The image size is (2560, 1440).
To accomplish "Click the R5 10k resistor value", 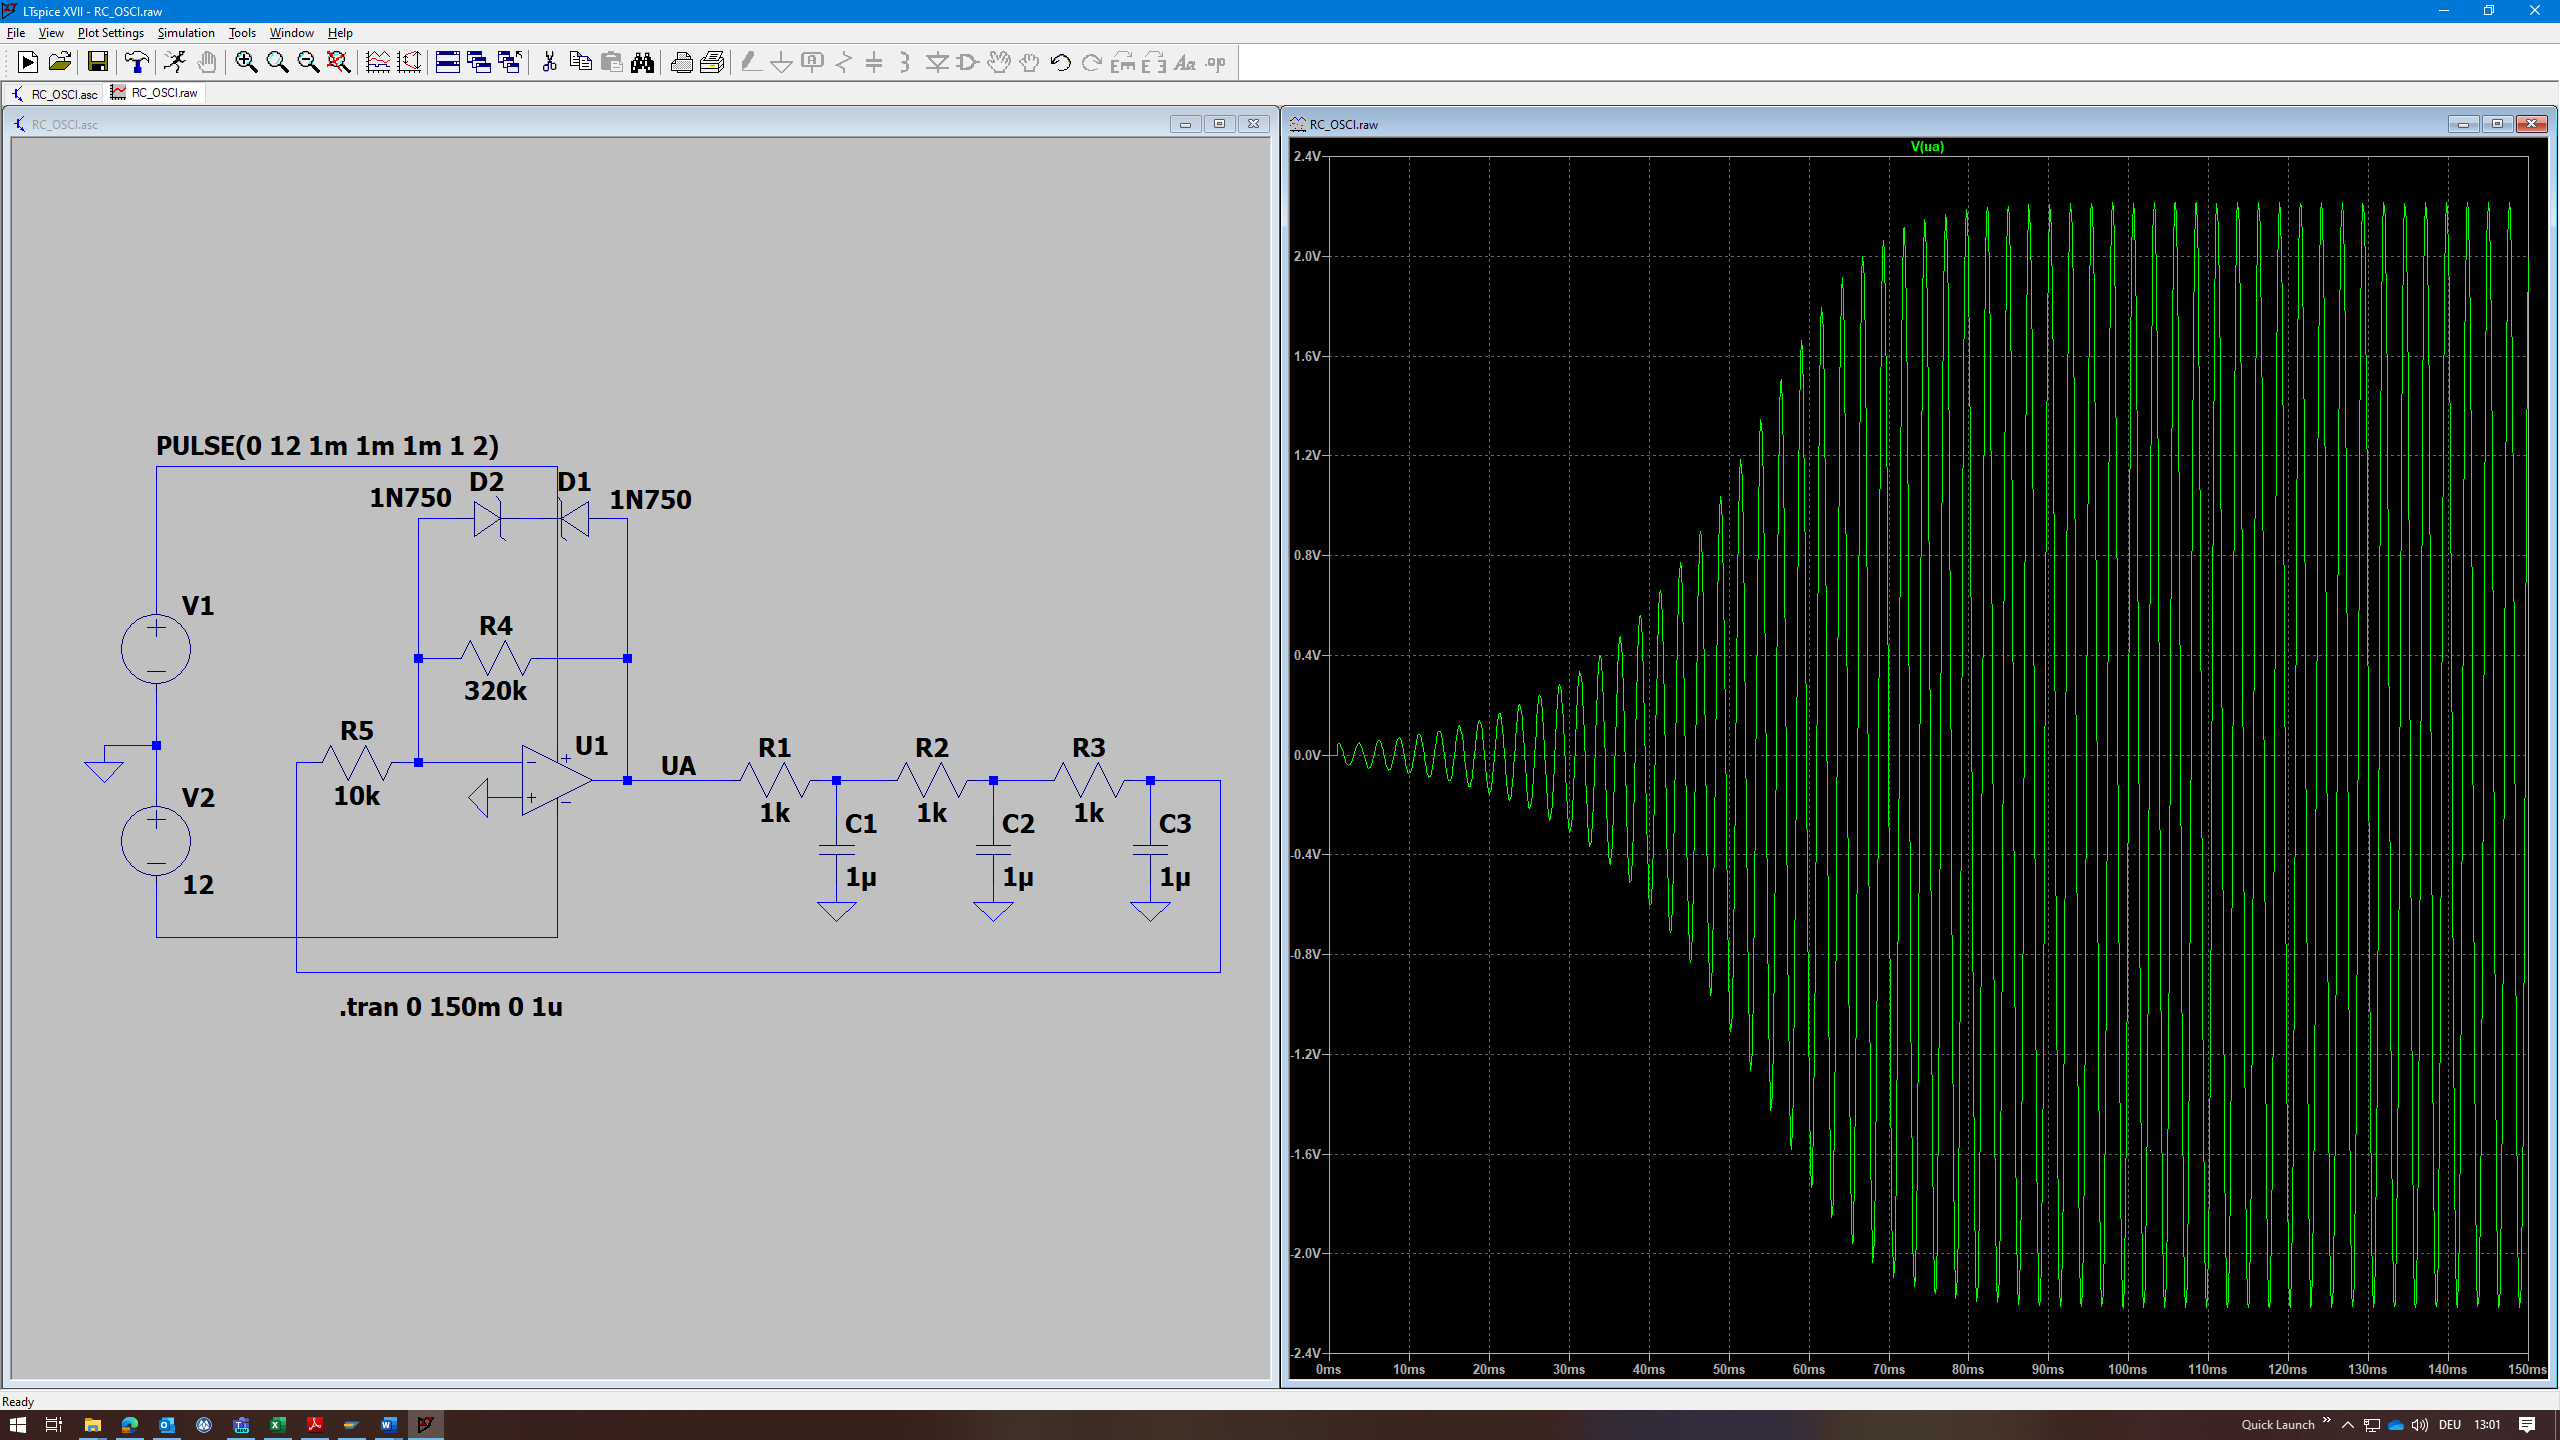I will [x=356, y=796].
